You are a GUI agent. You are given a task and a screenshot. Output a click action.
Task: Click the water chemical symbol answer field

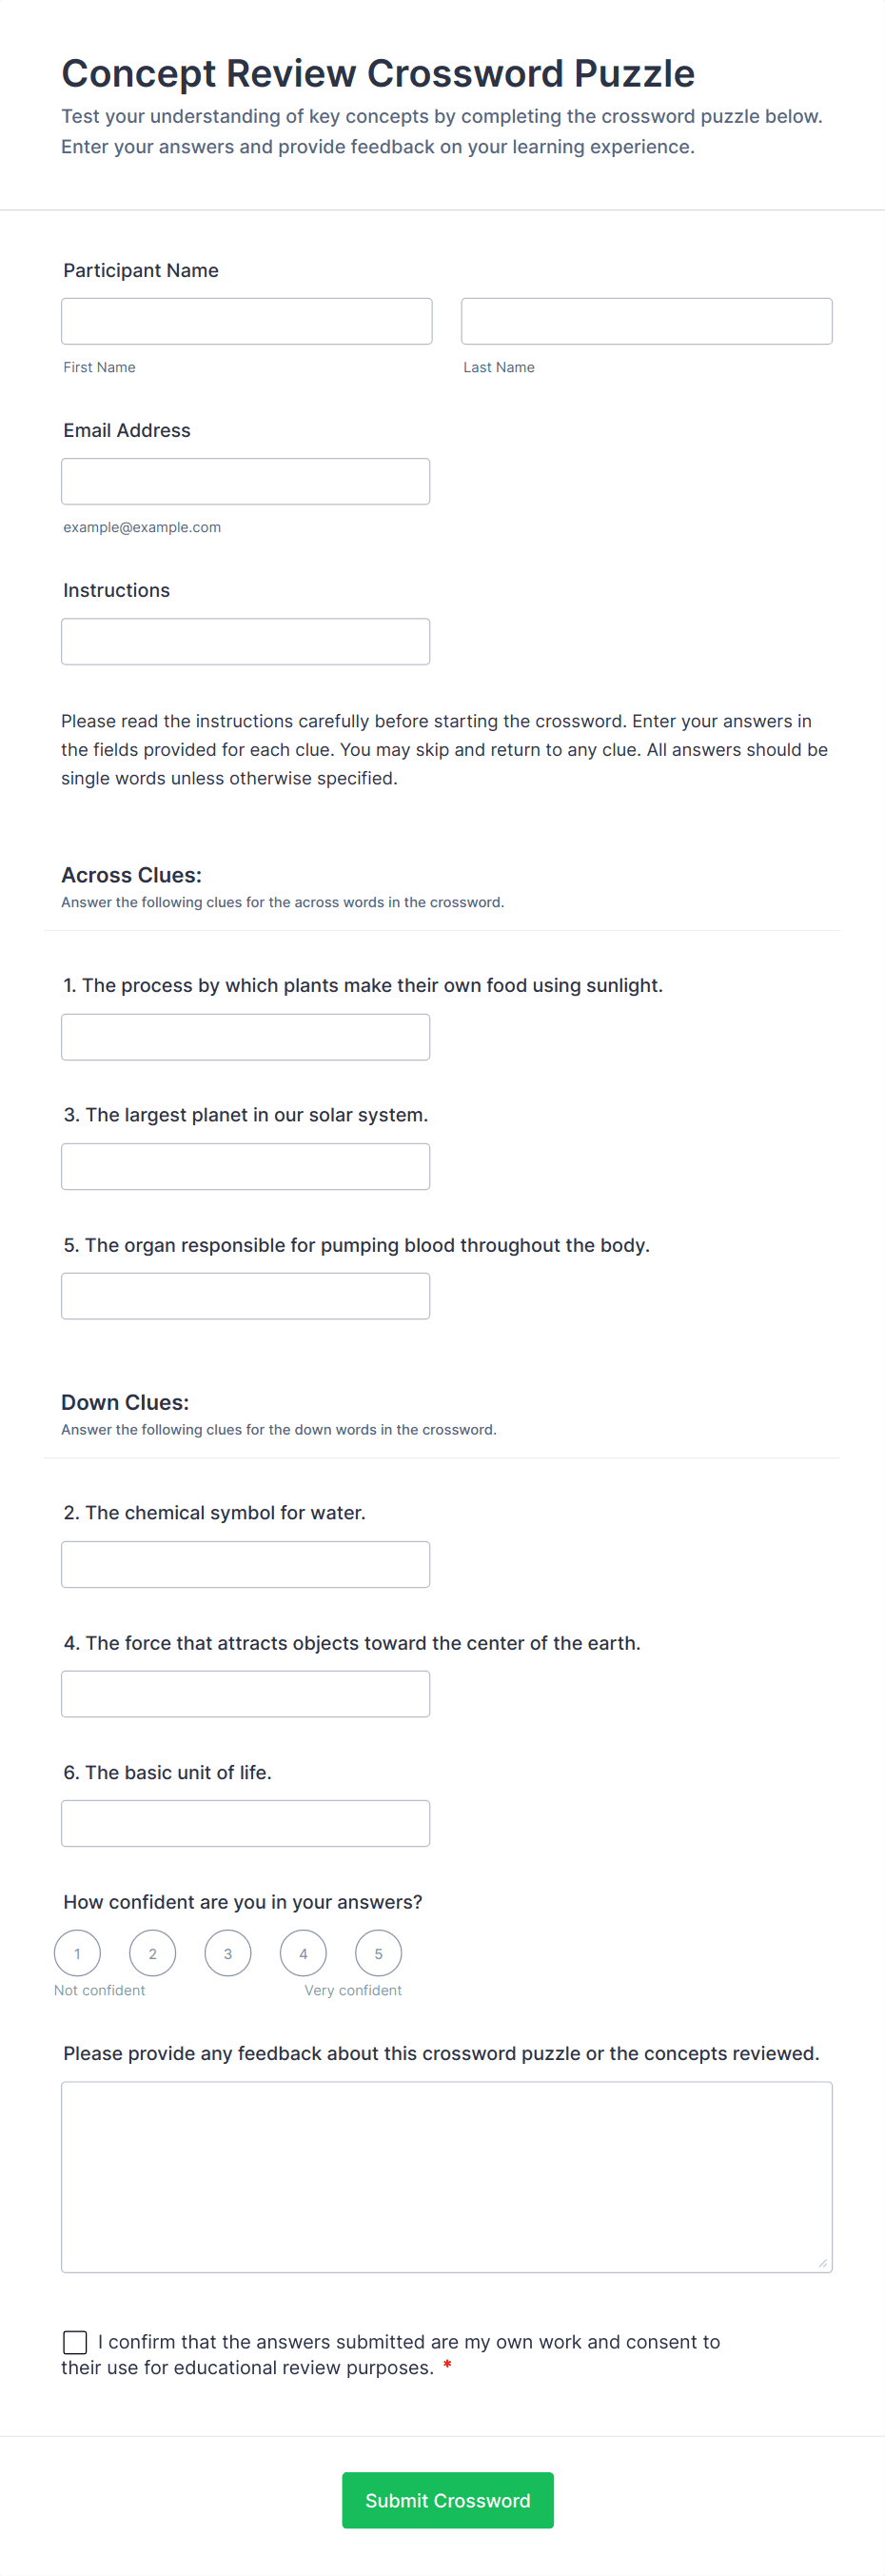click(245, 1564)
